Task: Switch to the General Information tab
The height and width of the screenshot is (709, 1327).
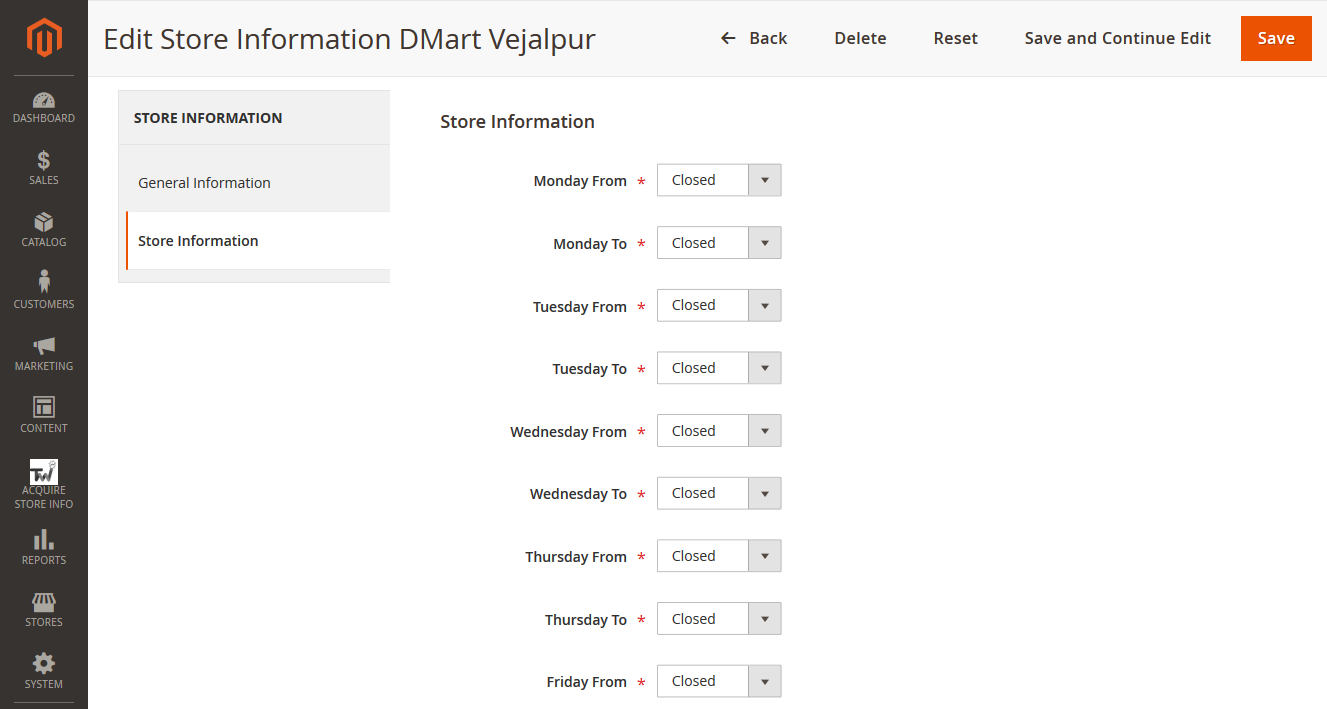Action: click(258, 183)
